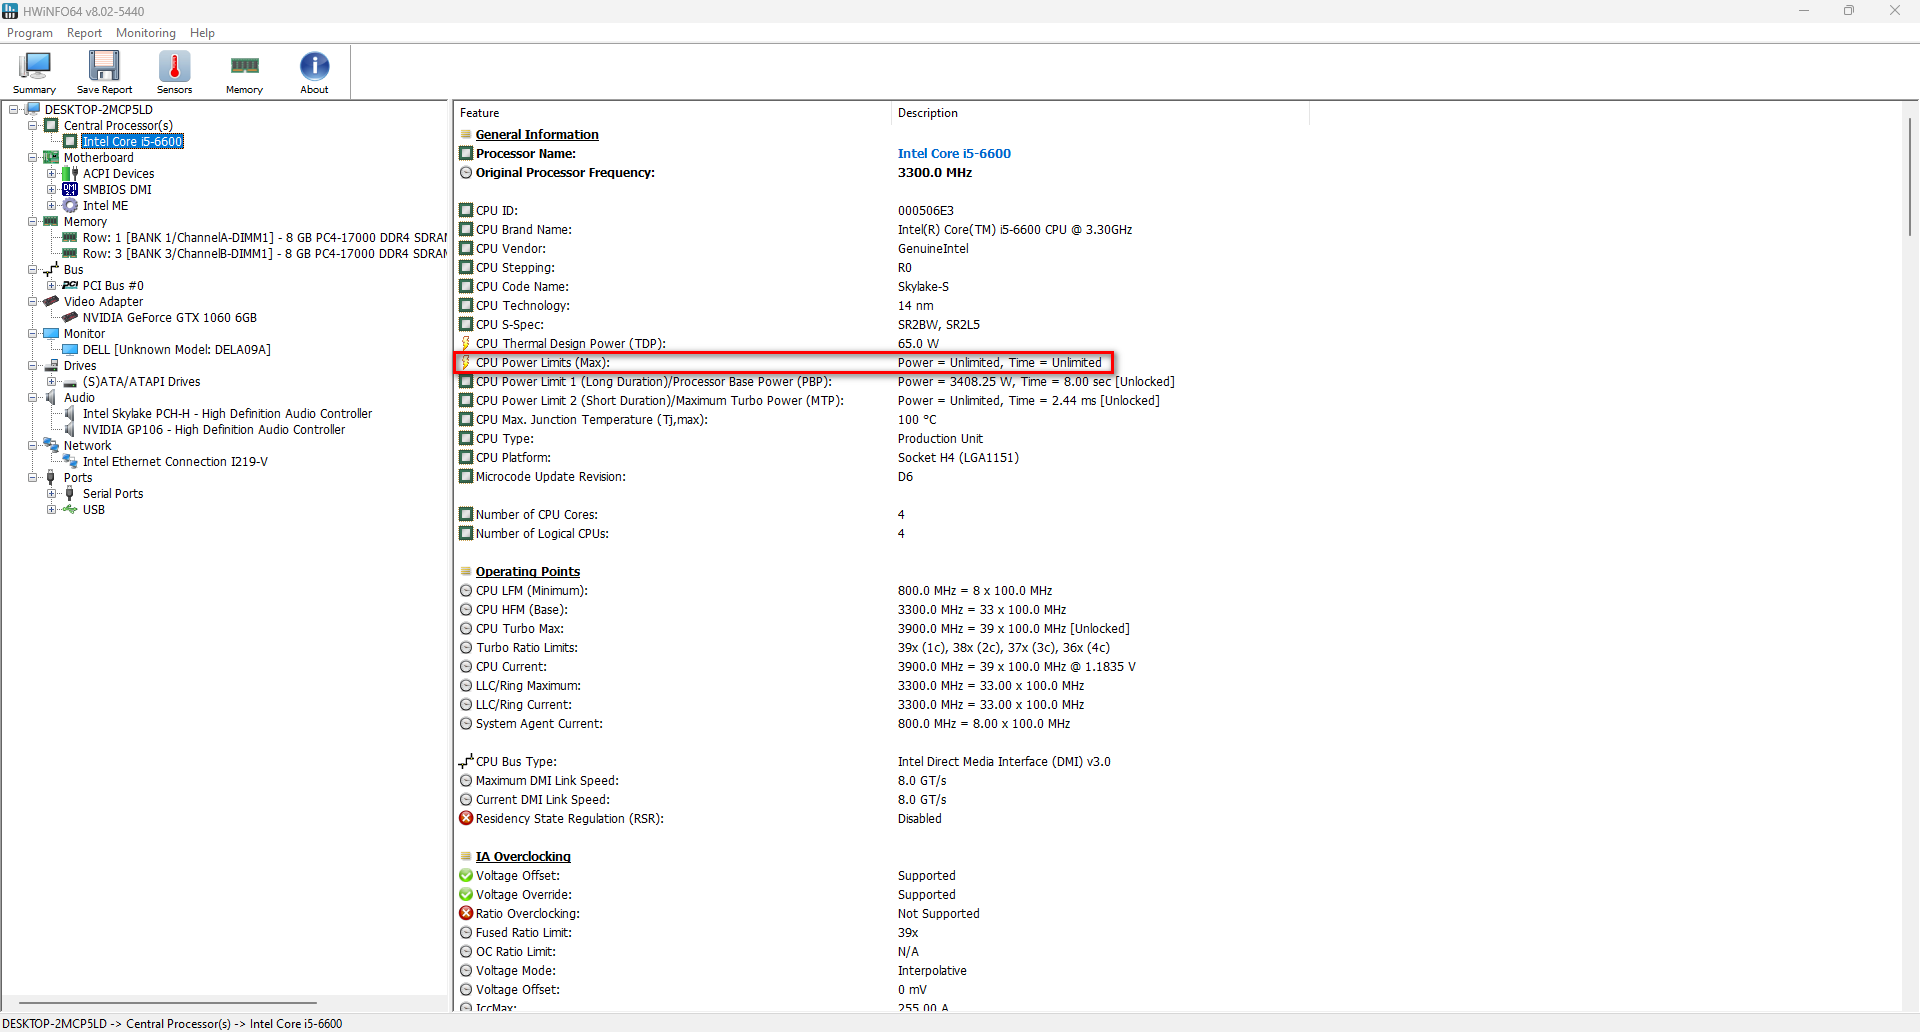
Task: Select memory Row: 1 BANK 1 entry
Action: coord(265,237)
